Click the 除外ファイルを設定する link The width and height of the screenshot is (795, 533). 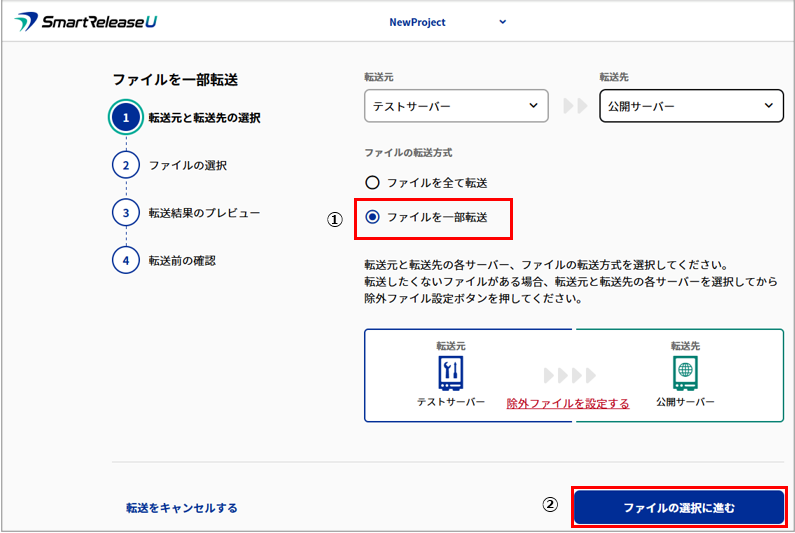pos(568,404)
